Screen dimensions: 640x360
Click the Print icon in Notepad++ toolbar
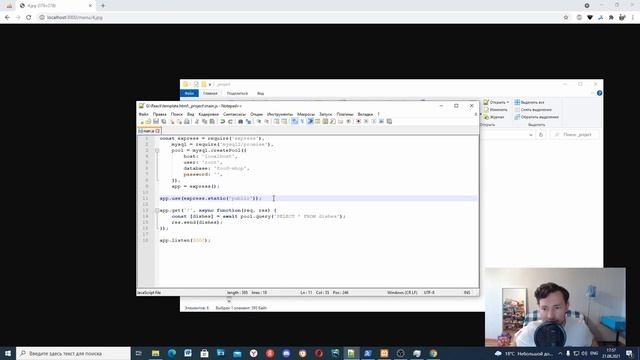coord(187,122)
